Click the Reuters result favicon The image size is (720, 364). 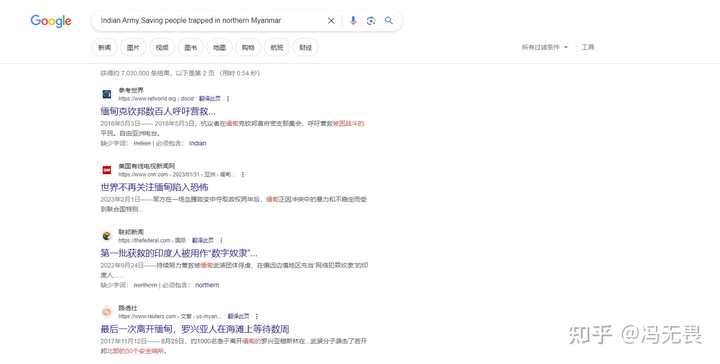click(107, 312)
